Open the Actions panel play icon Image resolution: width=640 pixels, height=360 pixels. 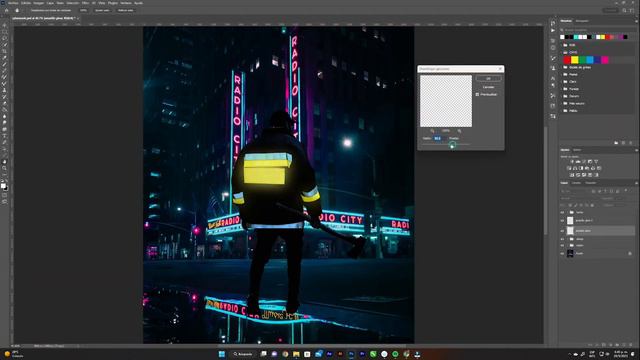click(553, 30)
